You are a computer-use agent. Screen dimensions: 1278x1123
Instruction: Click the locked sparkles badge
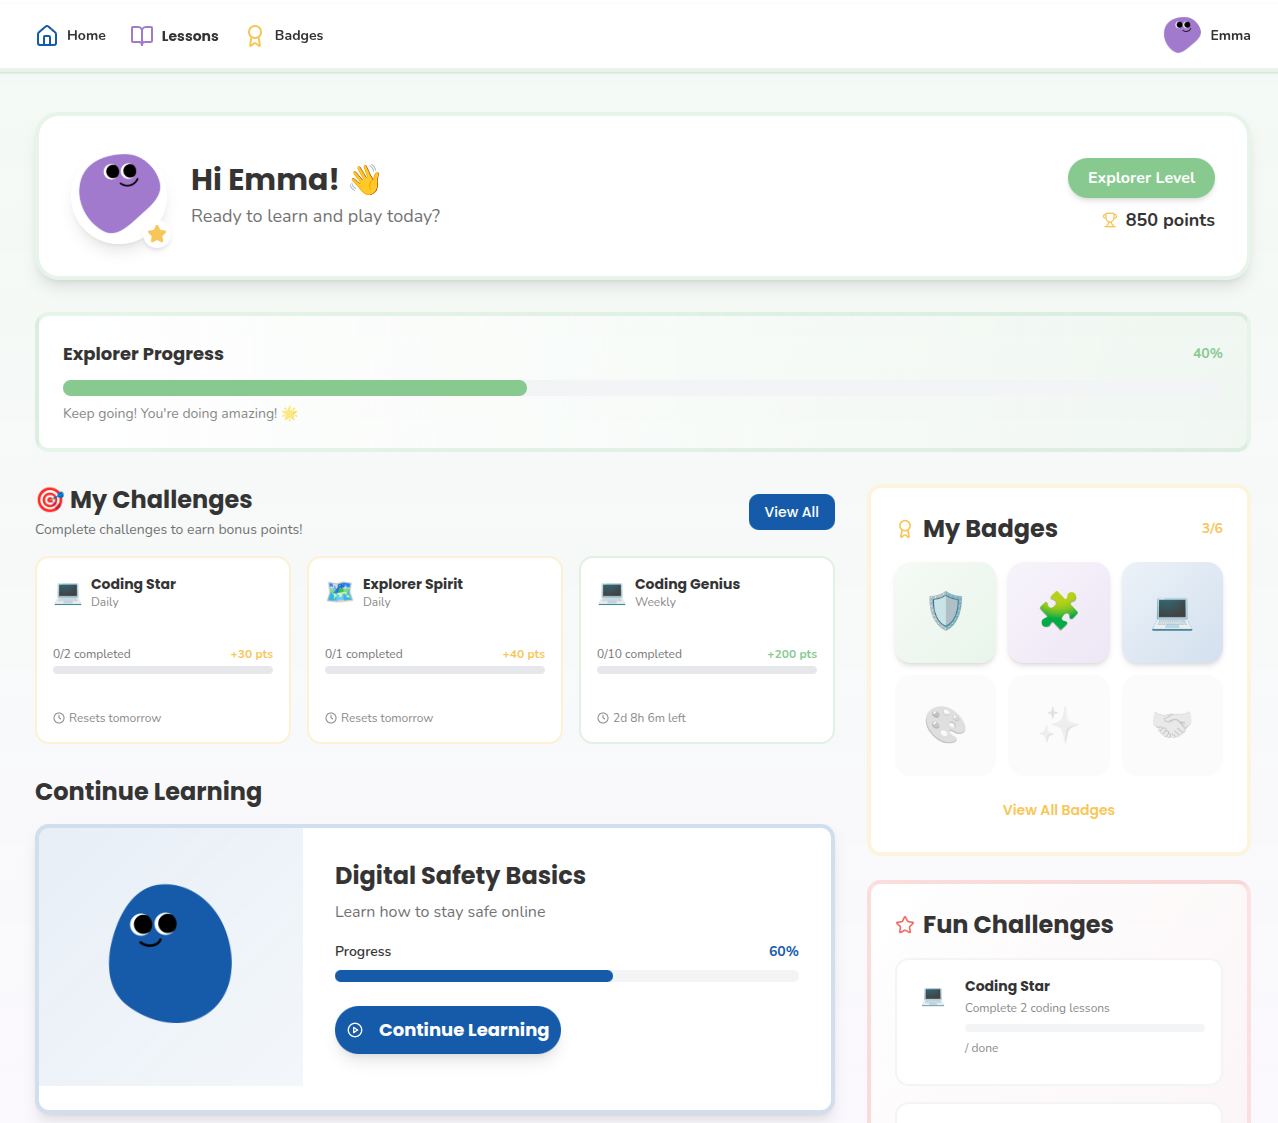[1058, 725]
